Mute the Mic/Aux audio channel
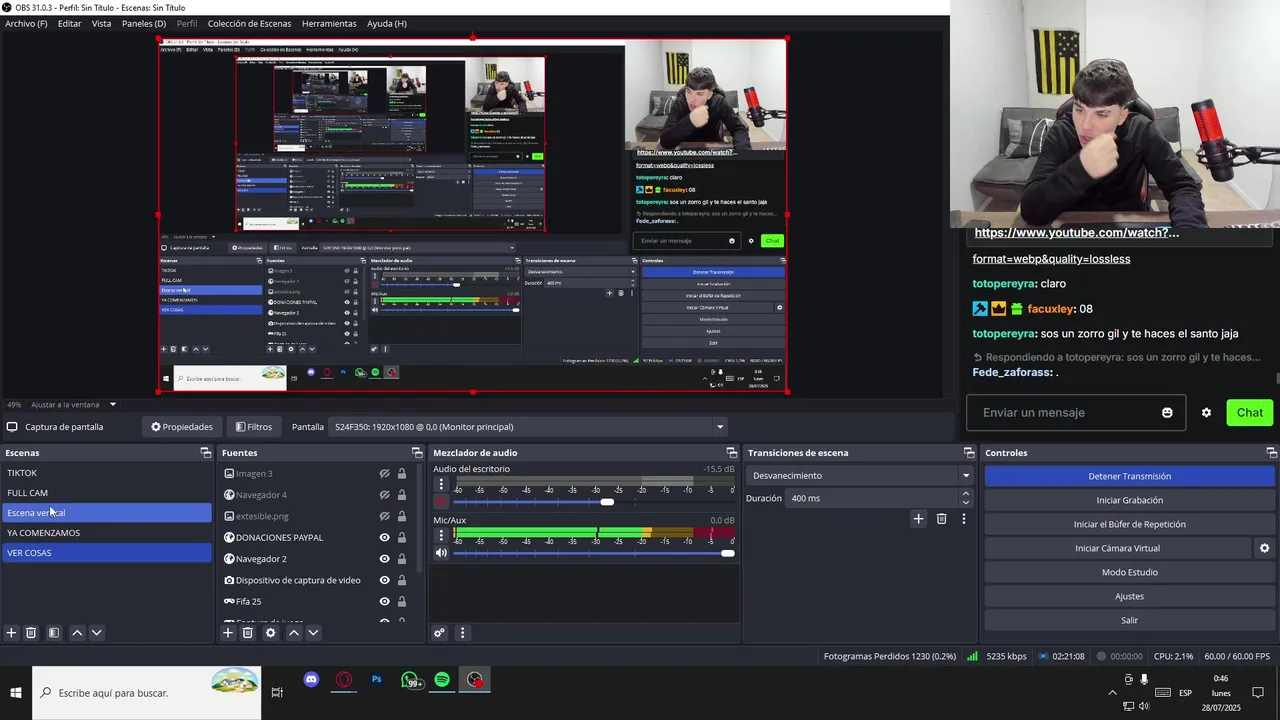 click(x=441, y=553)
